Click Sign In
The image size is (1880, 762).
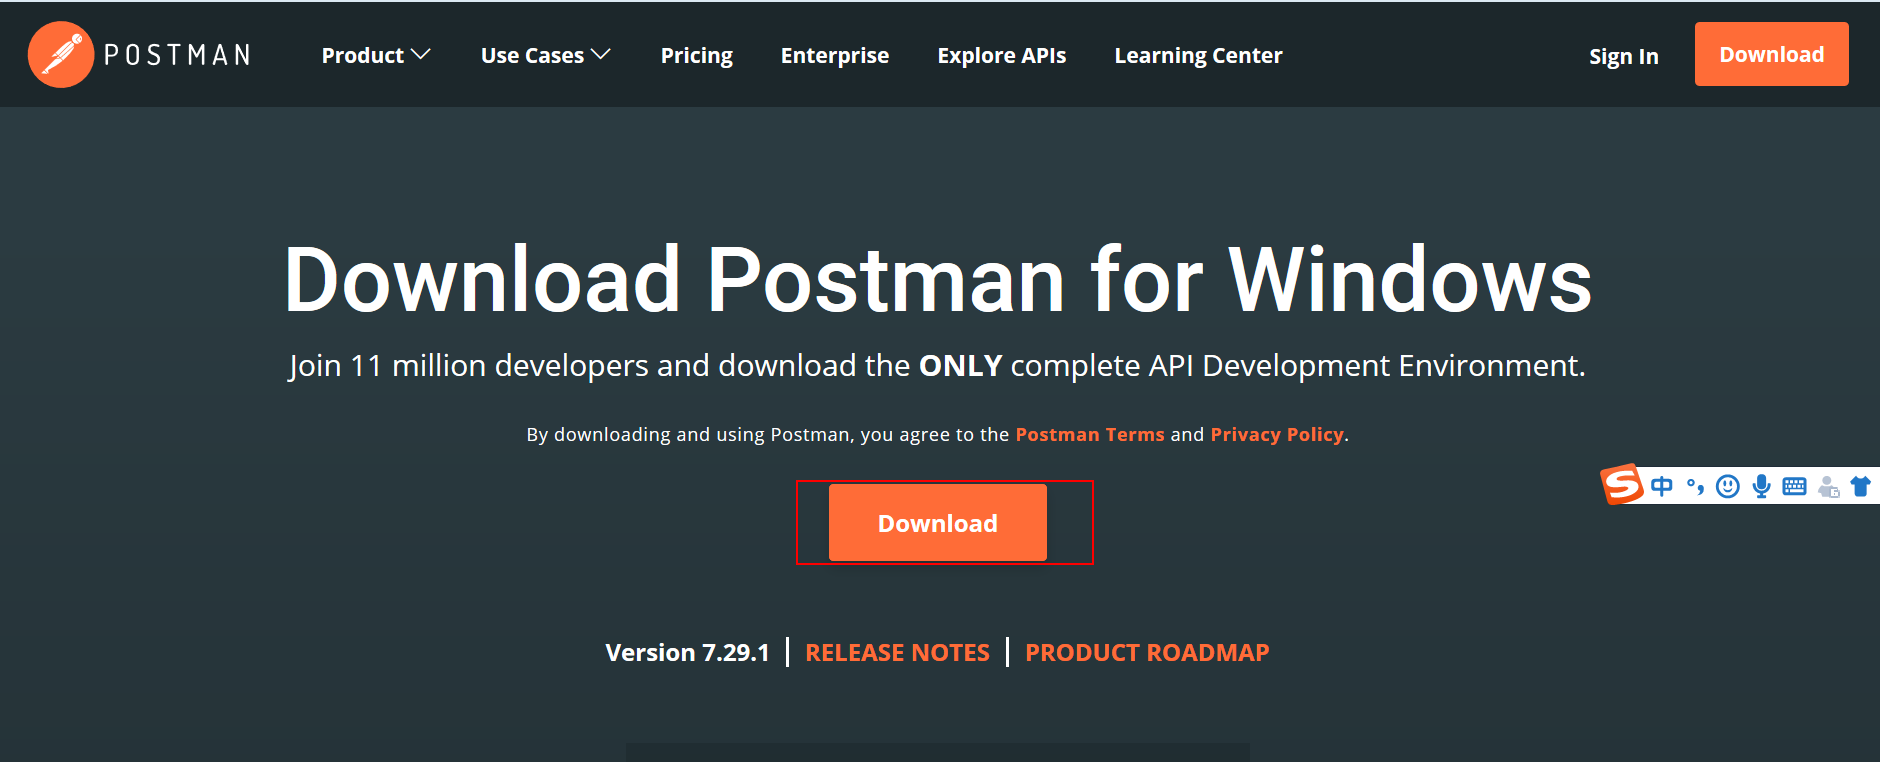click(1623, 57)
